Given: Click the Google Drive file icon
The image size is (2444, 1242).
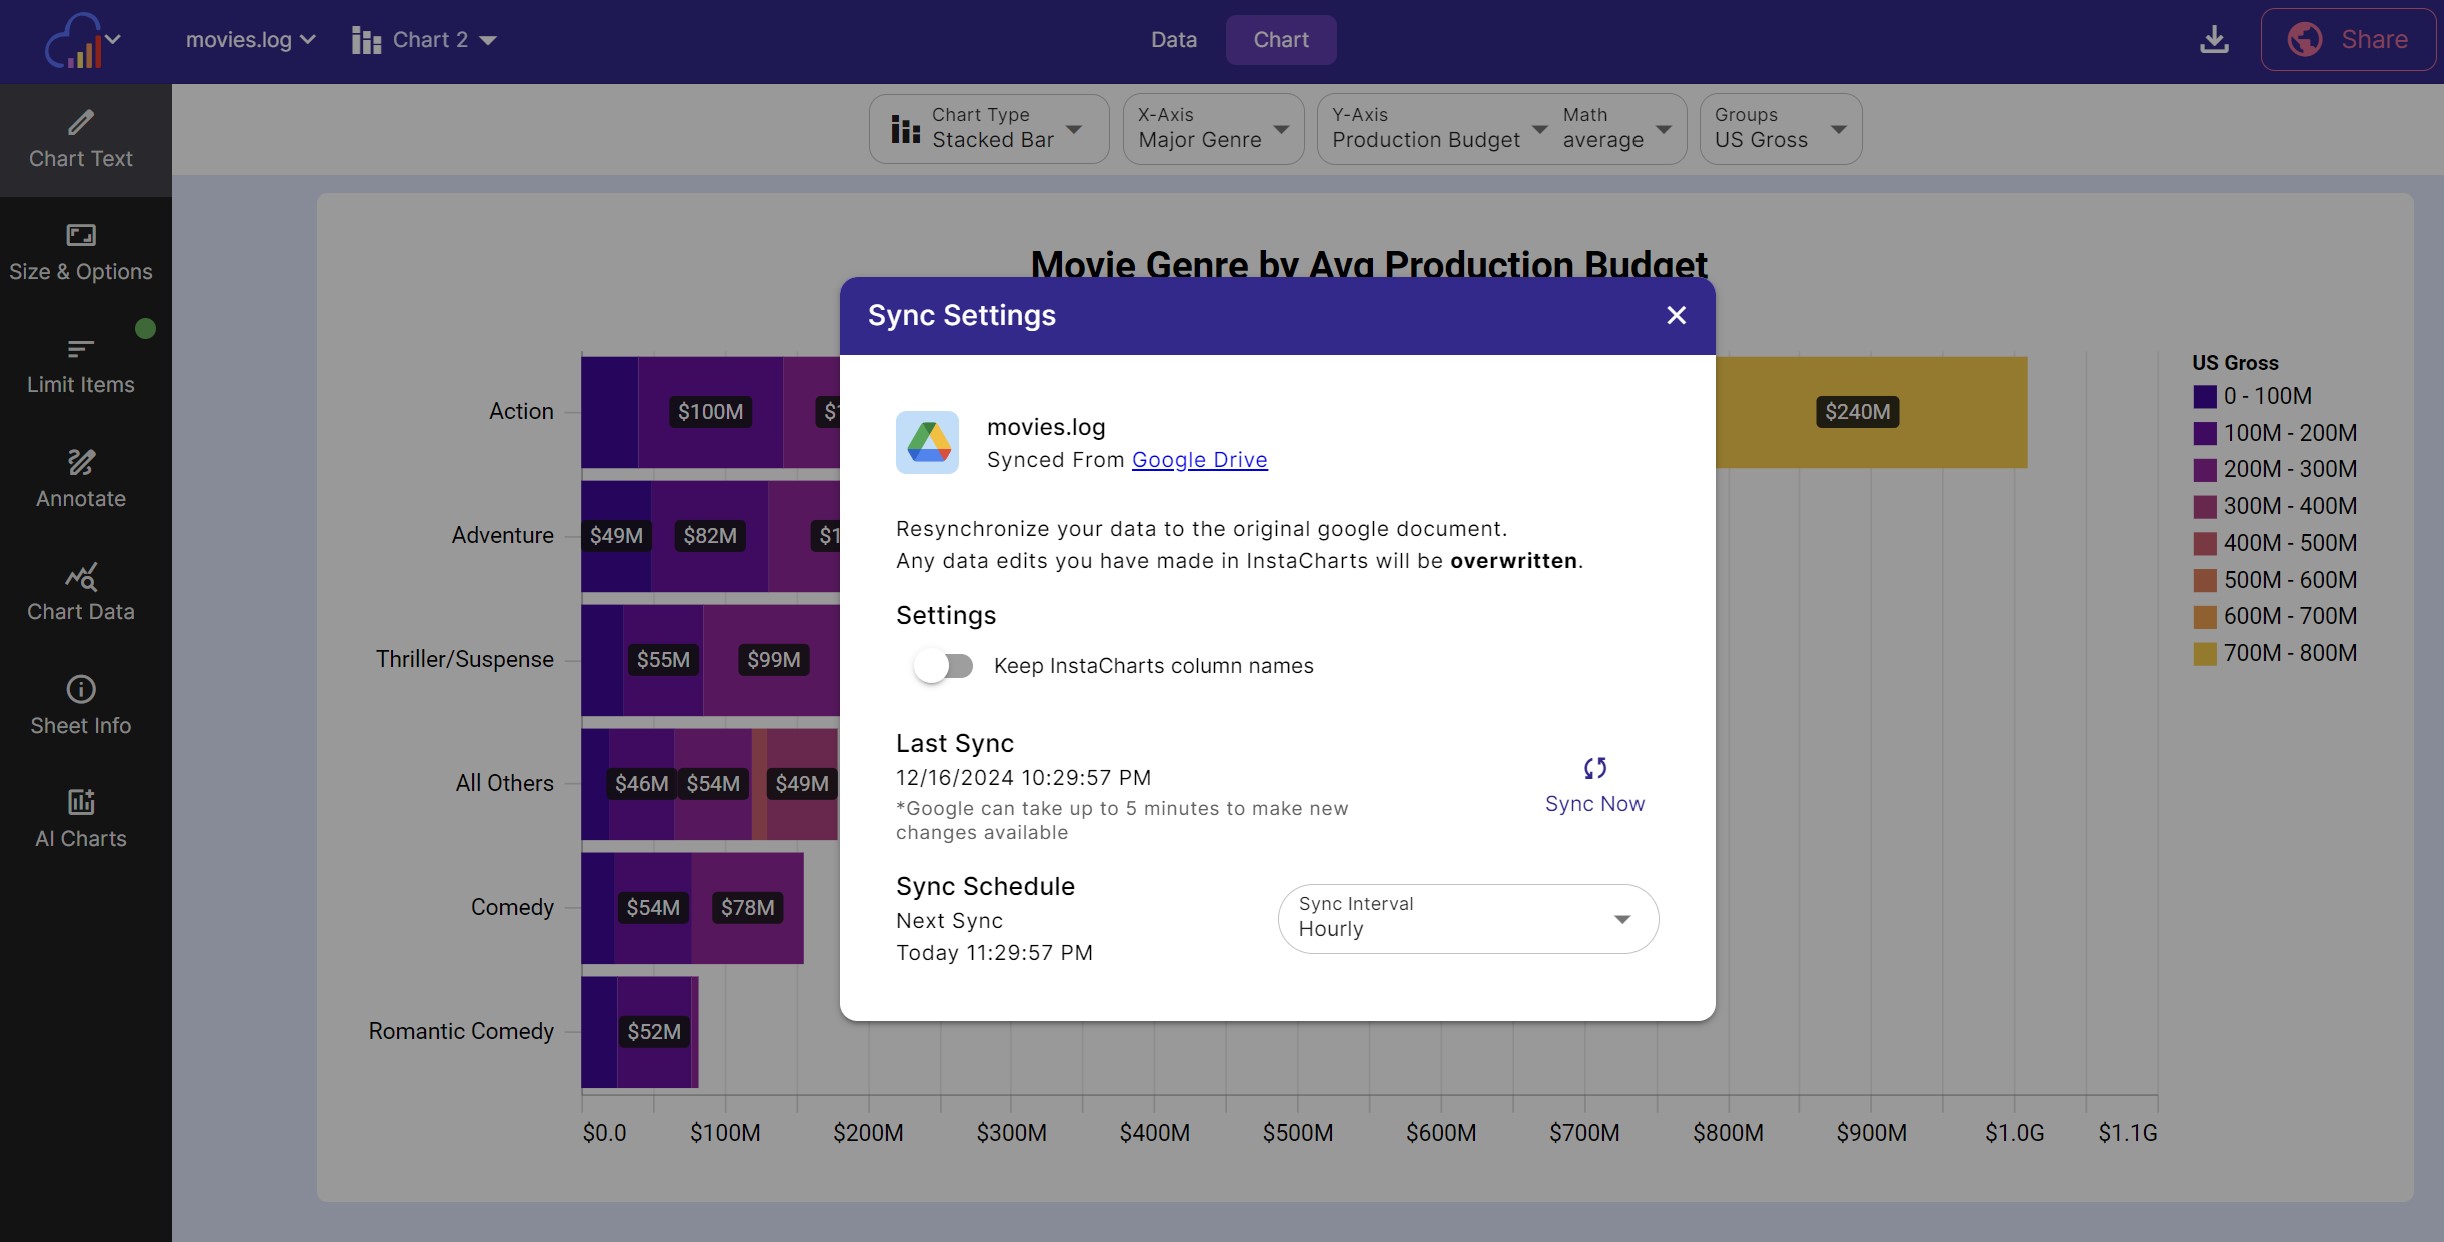Looking at the screenshot, I should [927, 442].
